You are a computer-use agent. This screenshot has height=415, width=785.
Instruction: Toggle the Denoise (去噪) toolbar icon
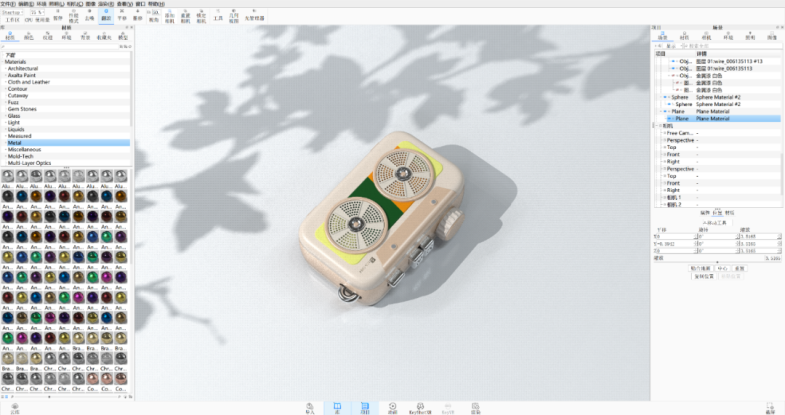point(90,16)
